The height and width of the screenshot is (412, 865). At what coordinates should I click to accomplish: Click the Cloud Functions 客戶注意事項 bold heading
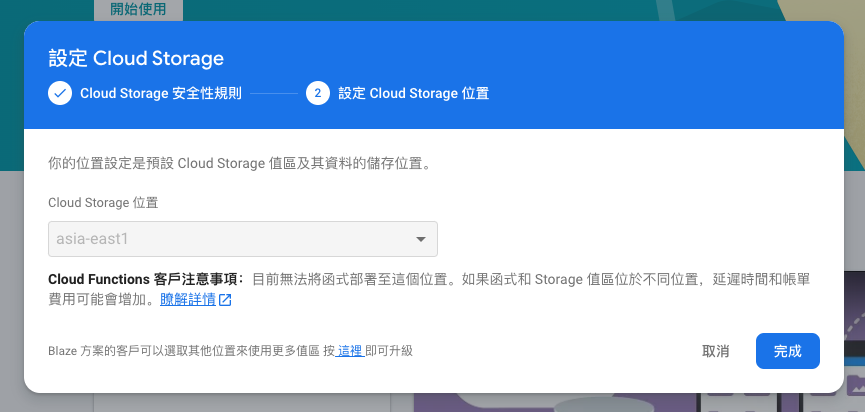tap(146, 279)
